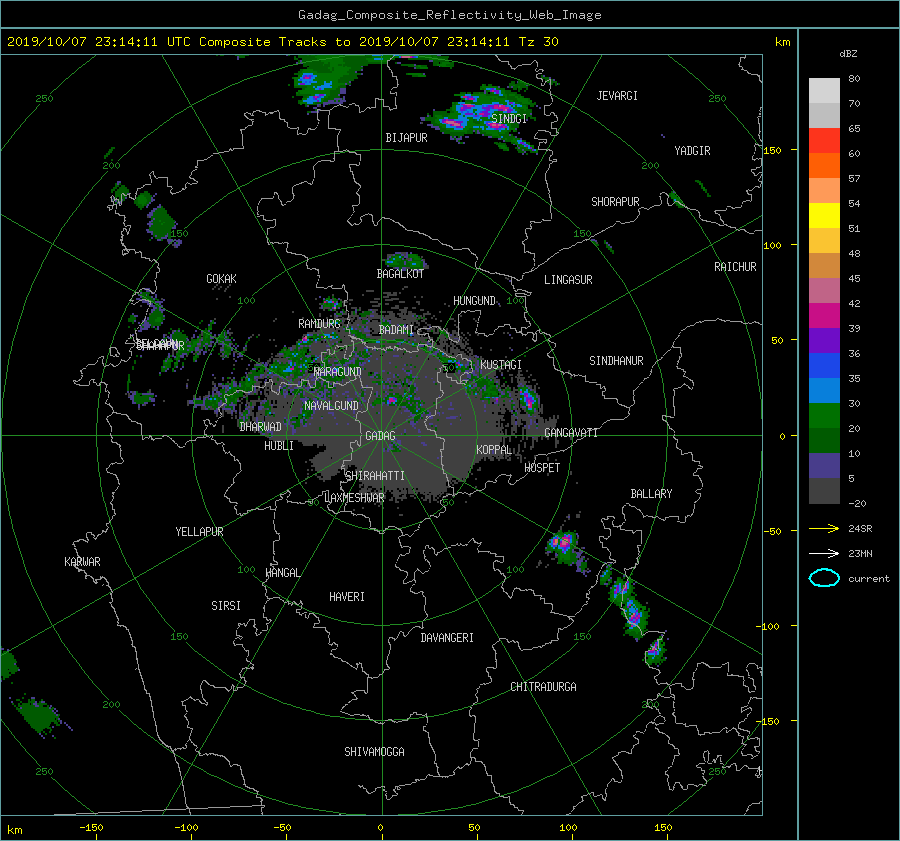
Task: Click the BADAMI city label
Action: click(396, 330)
